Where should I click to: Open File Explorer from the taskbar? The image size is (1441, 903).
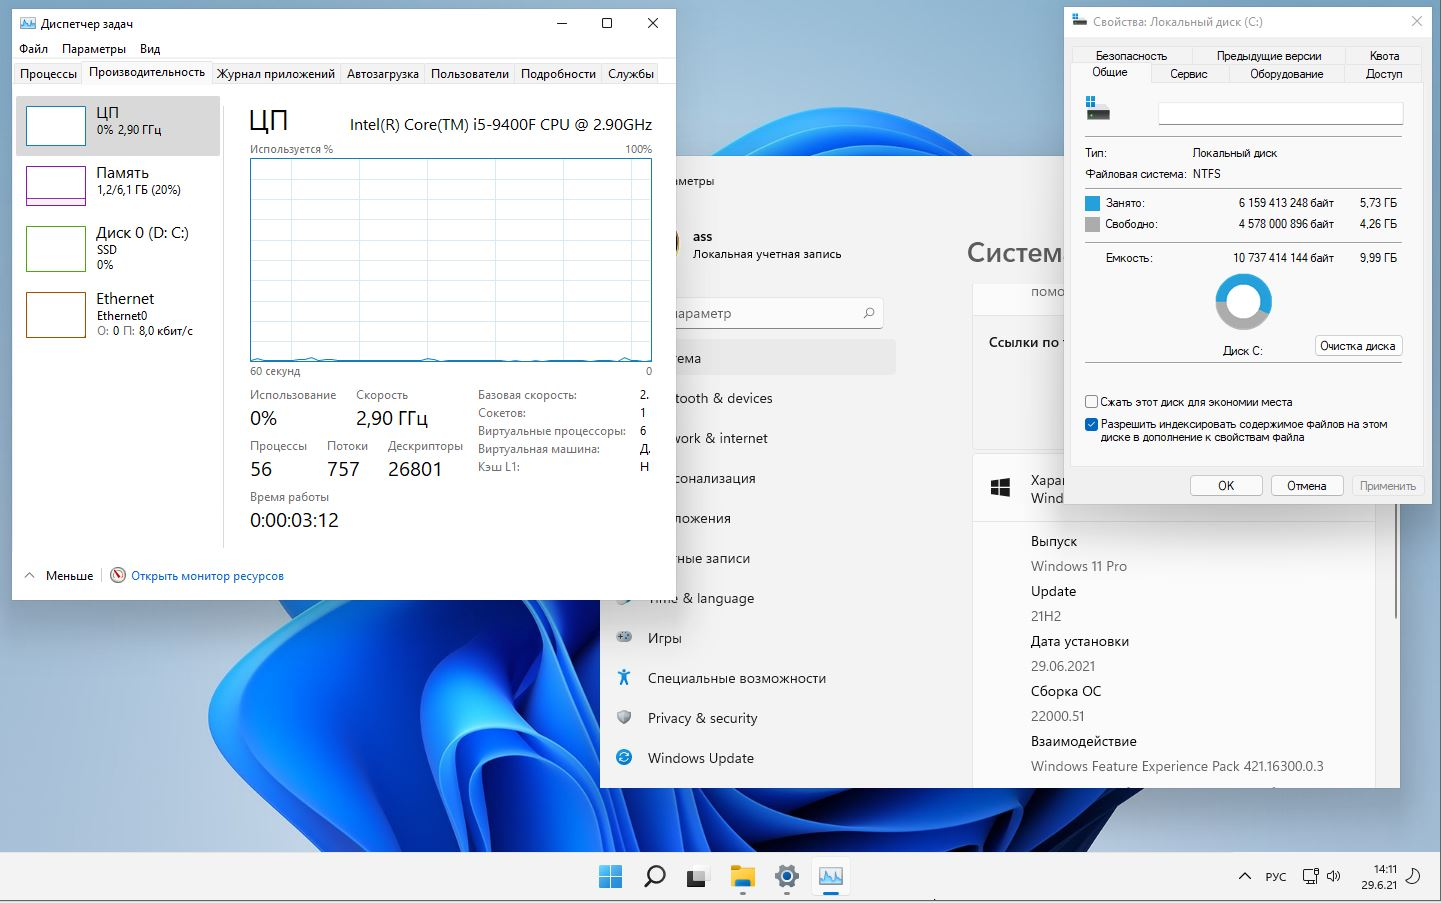point(742,877)
